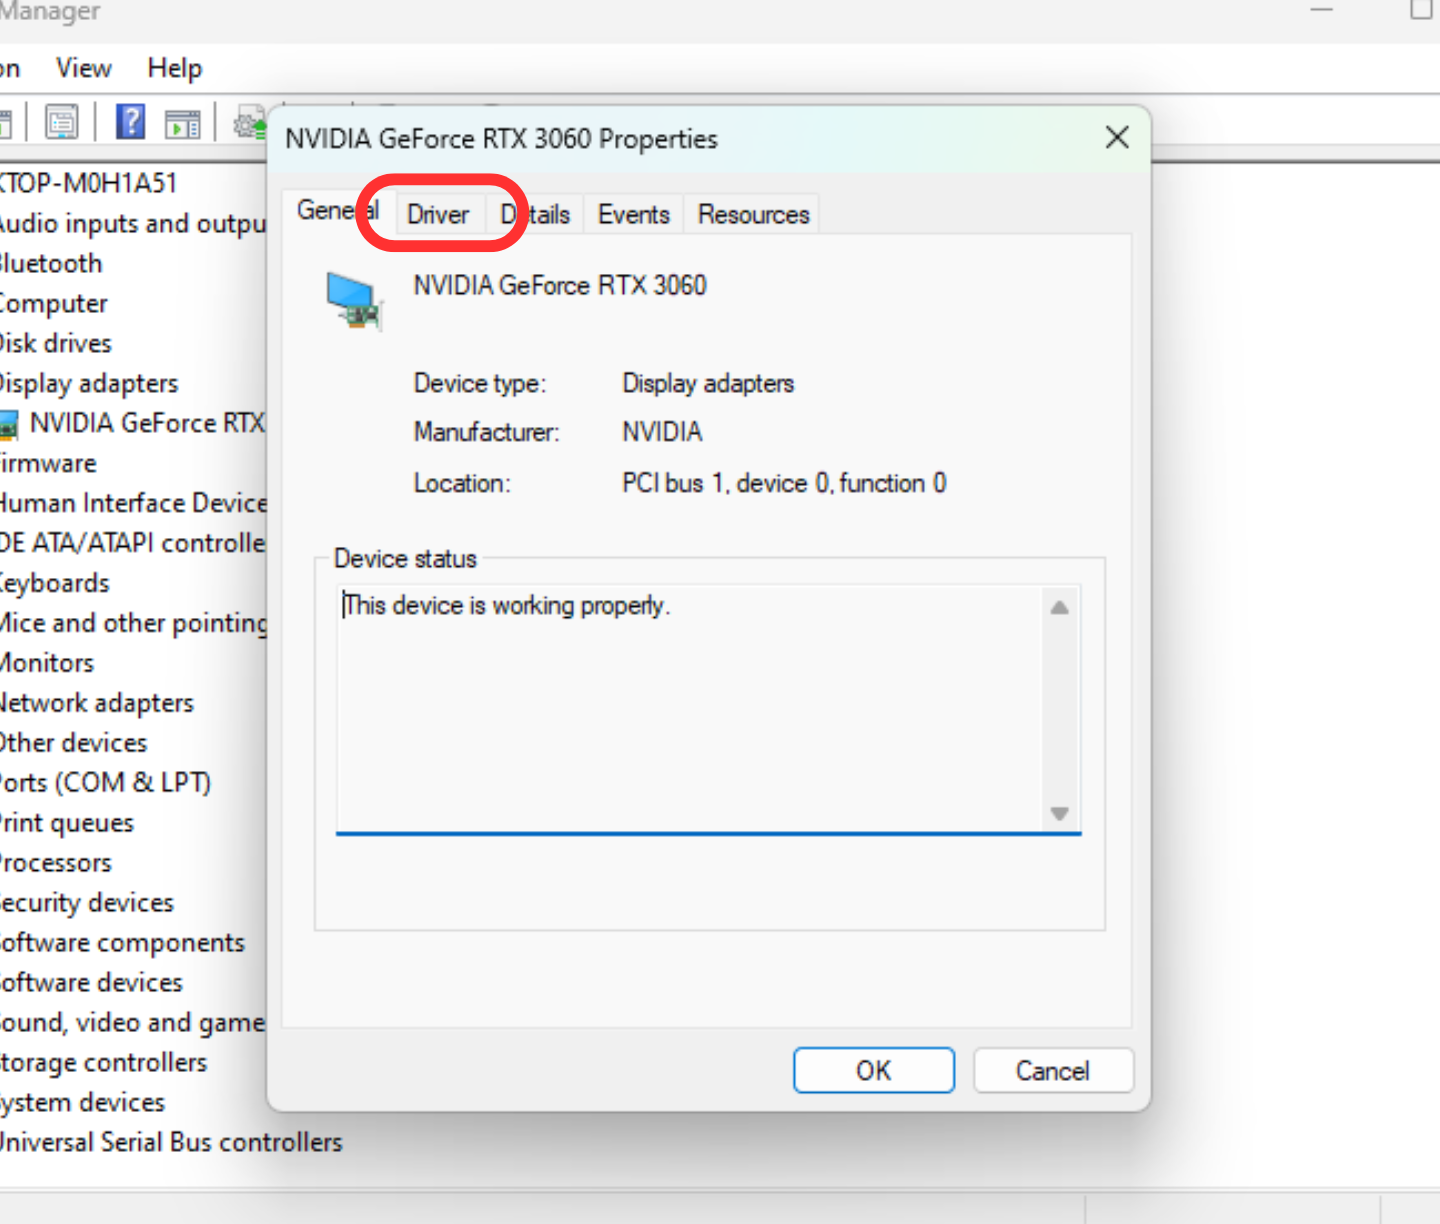Viewport: 1440px width, 1224px height.
Task: Select the Other devices category
Action: coord(73,742)
